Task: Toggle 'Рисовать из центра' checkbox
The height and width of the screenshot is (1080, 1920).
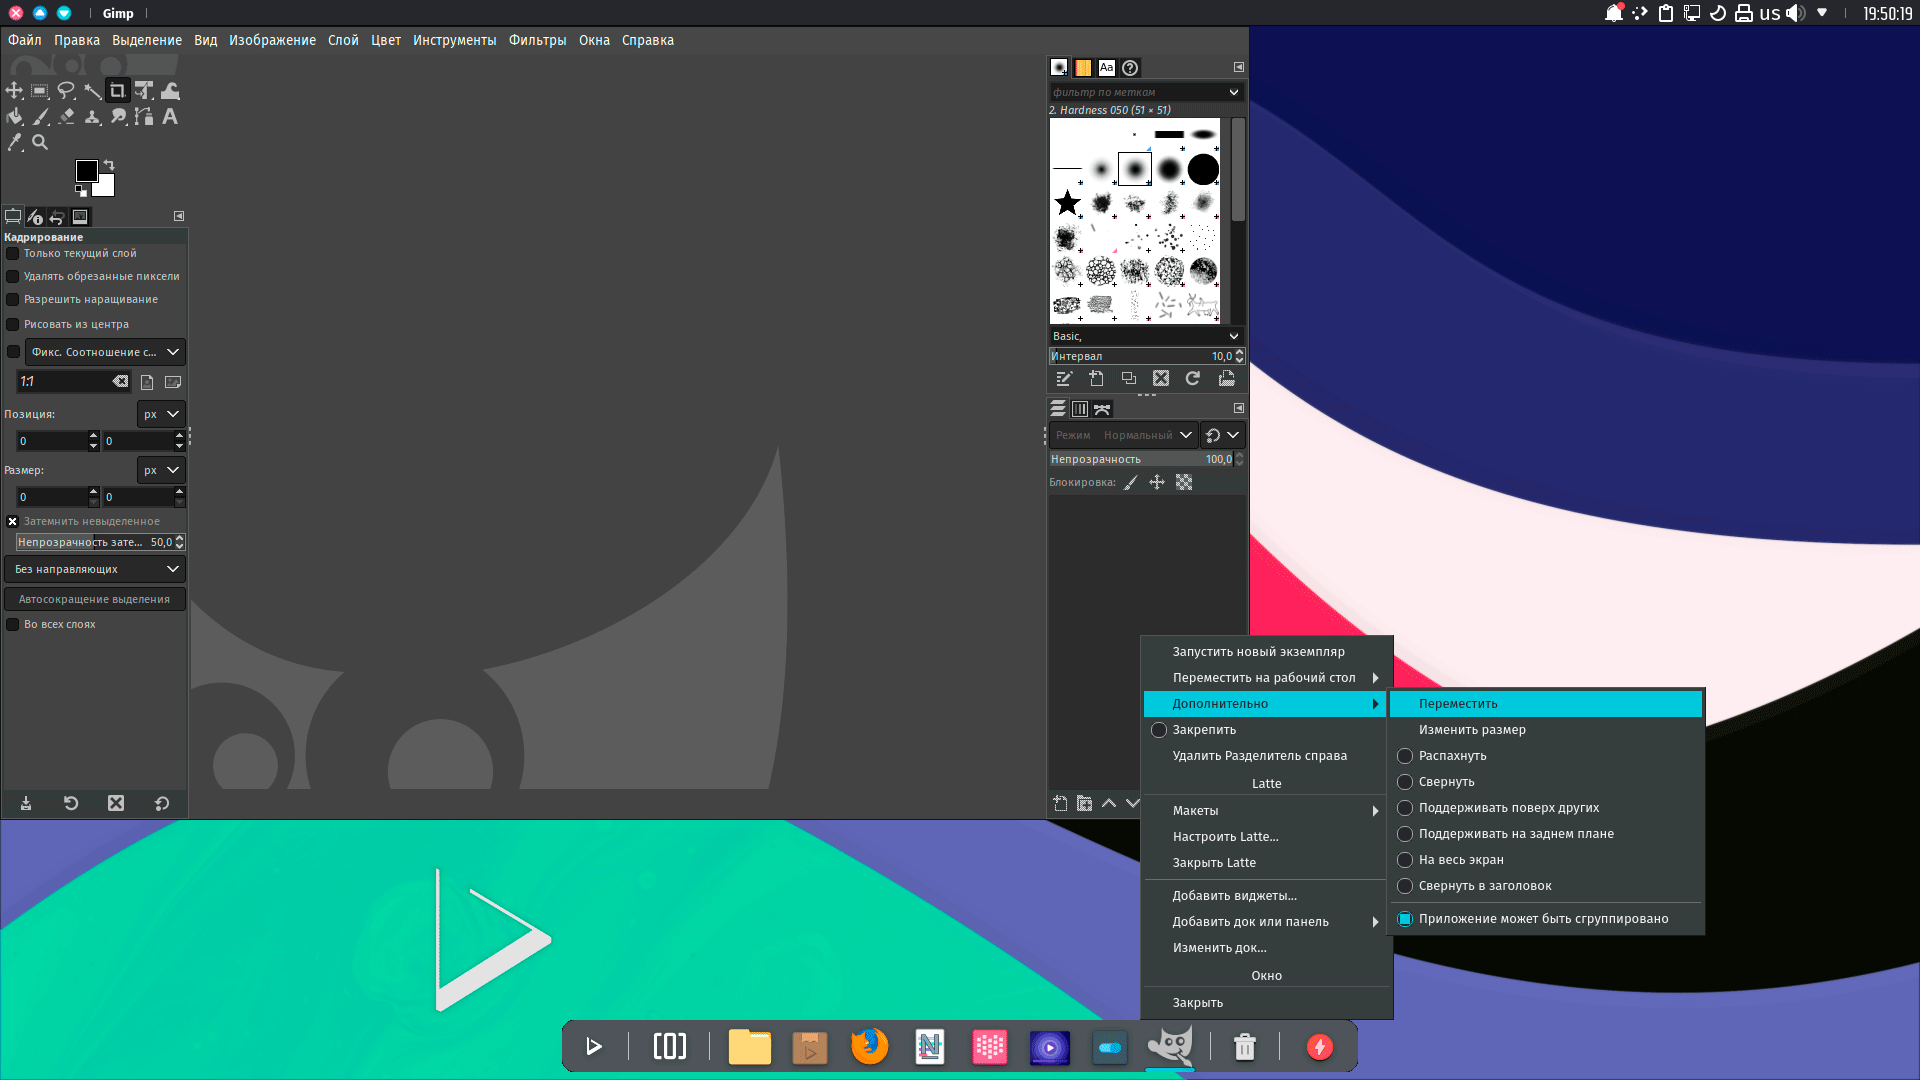Action: pyautogui.click(x=13, y=325)
